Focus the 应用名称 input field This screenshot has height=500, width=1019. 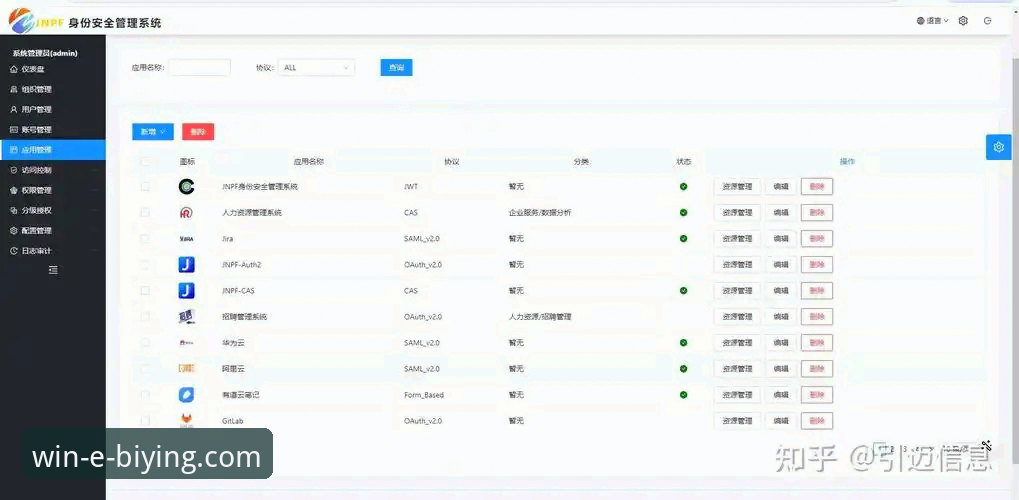(x=200, y=68)
